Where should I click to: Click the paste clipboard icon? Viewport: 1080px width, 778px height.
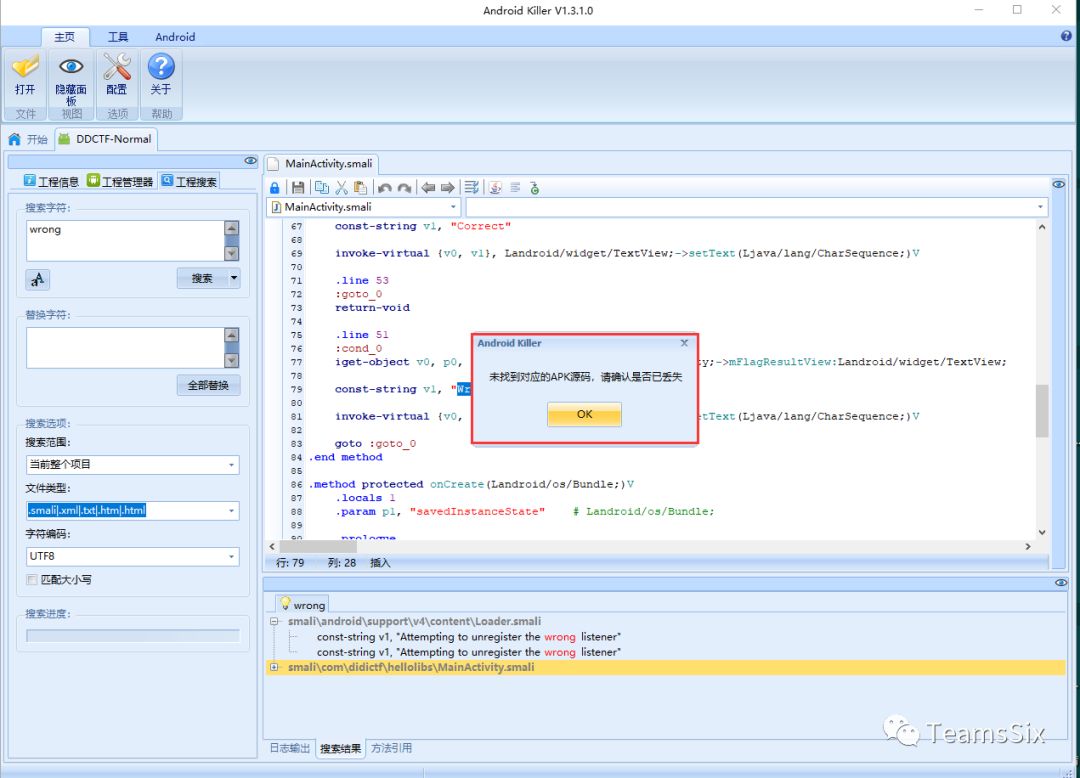coord(360,187)
